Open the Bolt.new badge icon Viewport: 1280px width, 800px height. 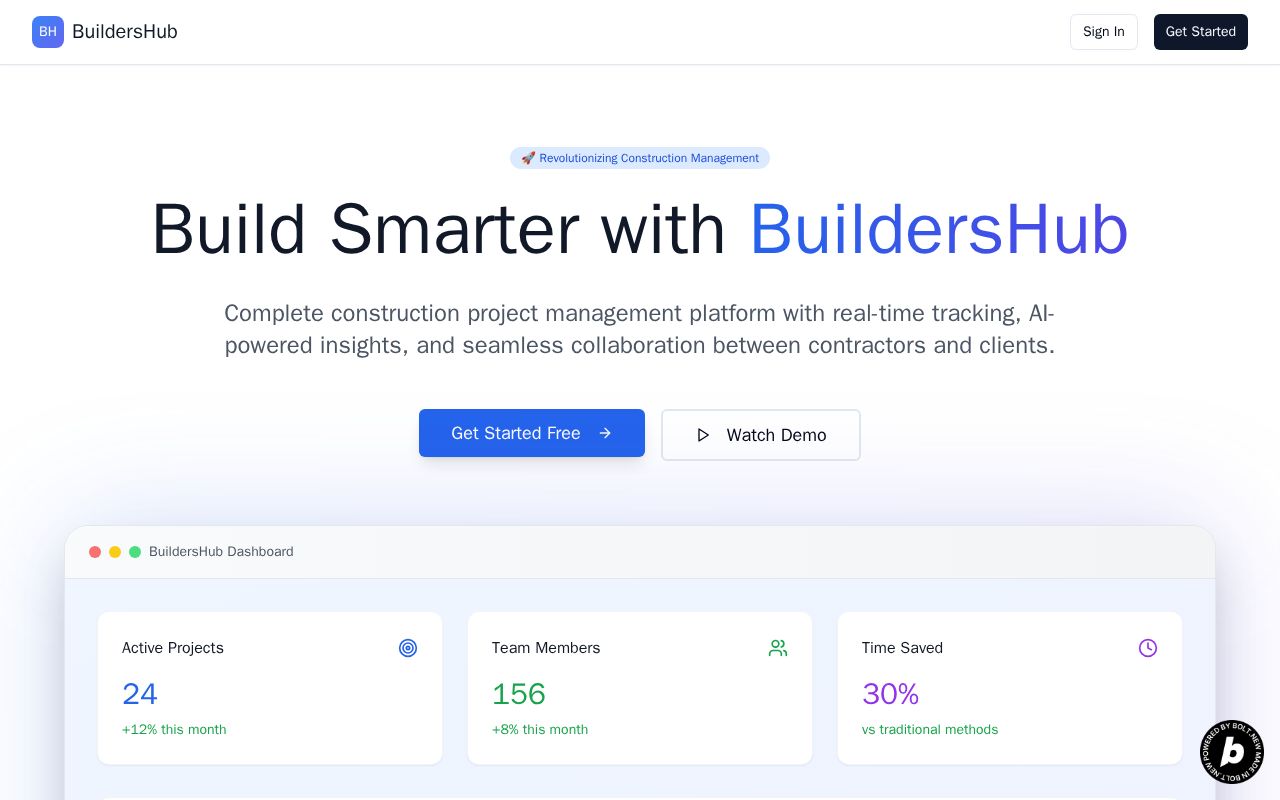1232,752
